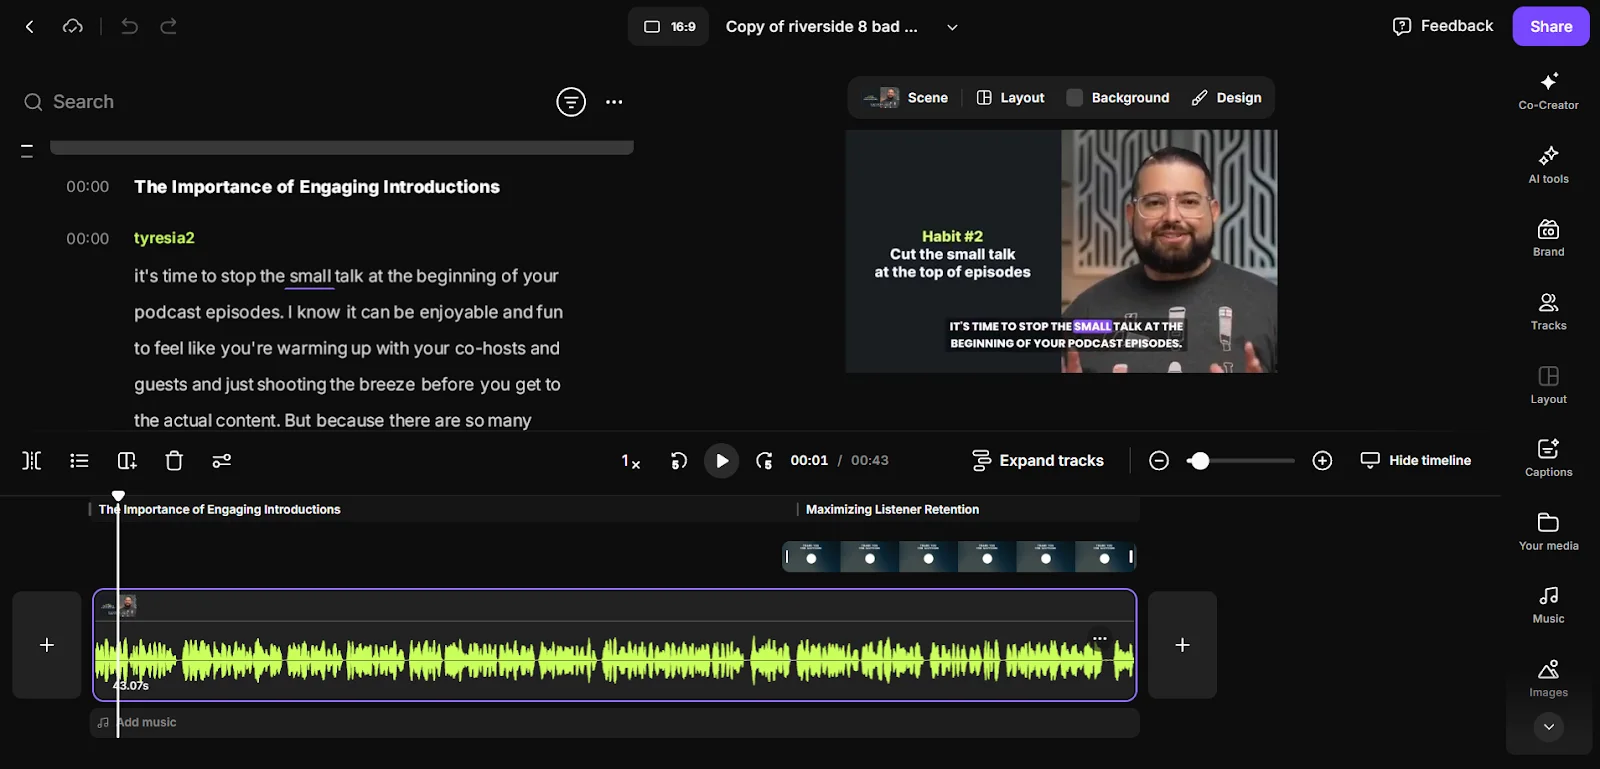Expand more sidebar tools with chevron
Image resolution: width=1600 pixels, height=769 pixels.
point(1548,727)
